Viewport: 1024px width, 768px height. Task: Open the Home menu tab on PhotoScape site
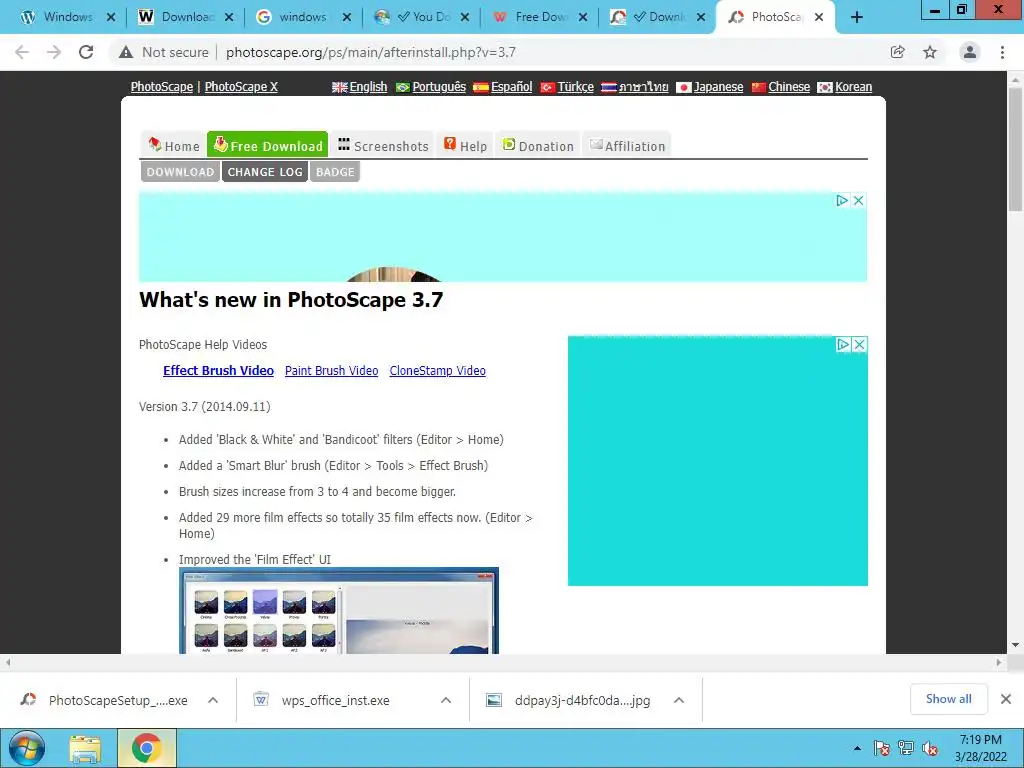(174, 146)
